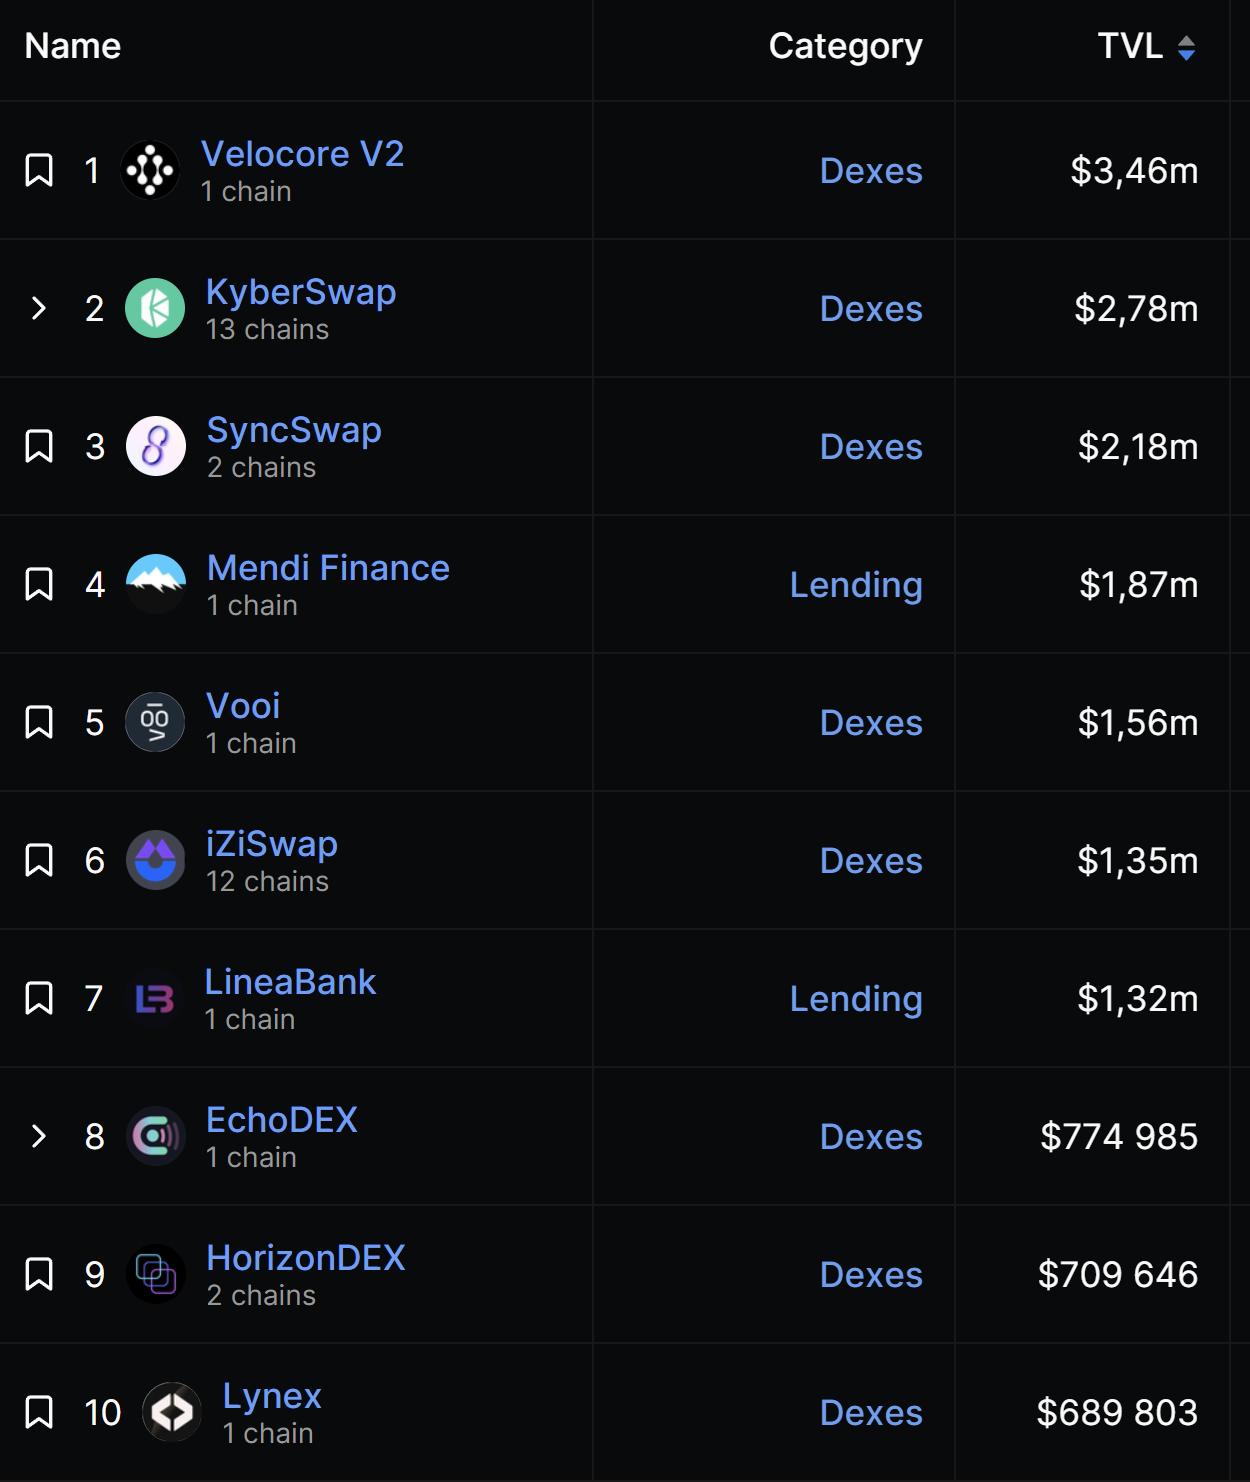Click the Category column header
This screenshot has width=1250, height=1482.
845,47
